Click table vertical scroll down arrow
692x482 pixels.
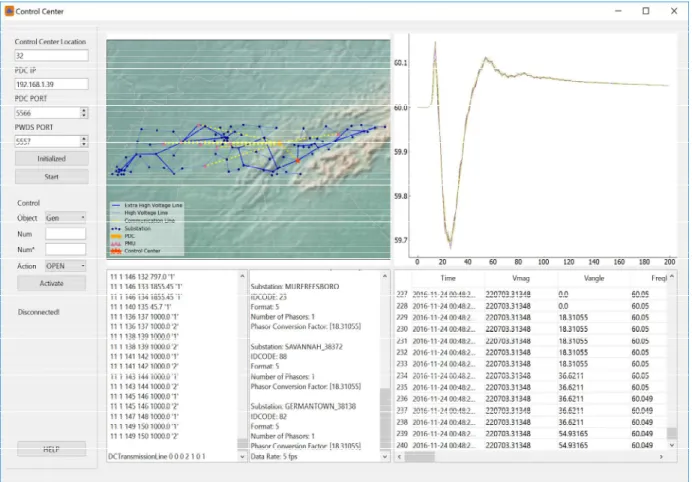pos(672,445)
